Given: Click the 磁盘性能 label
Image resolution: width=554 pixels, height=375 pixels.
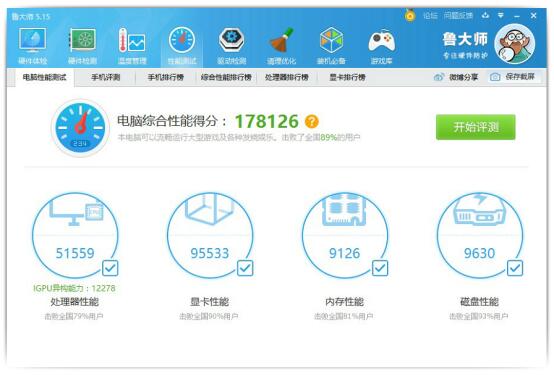Looking at the screenshot, I should pyautogui.click(x=479, y=302).
